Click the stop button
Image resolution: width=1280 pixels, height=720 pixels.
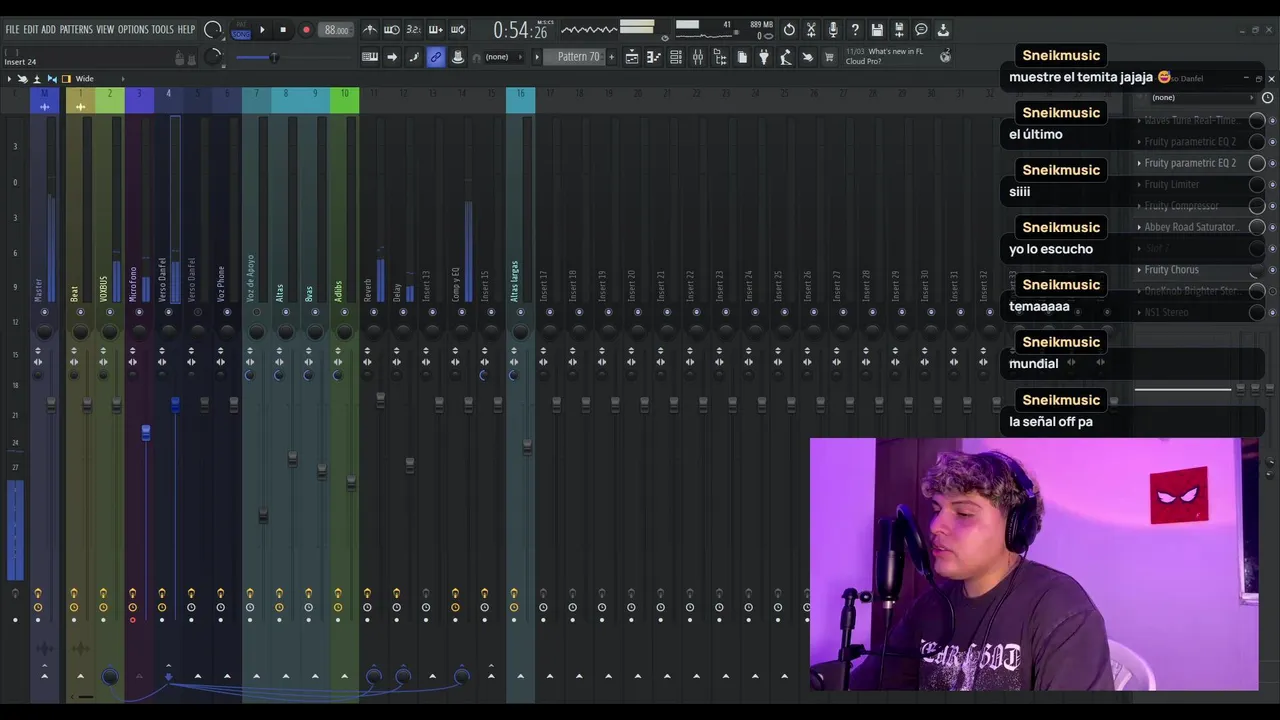coord(283,29)
